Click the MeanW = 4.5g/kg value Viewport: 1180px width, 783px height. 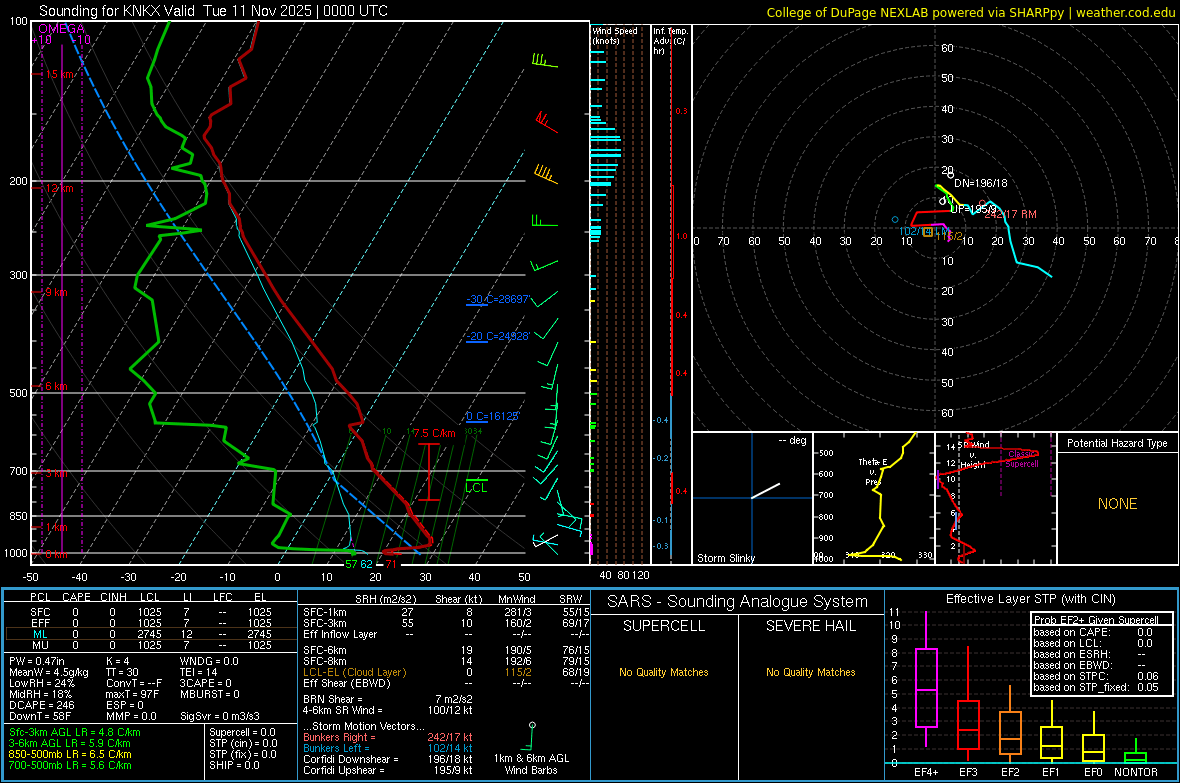click(48, 672)
